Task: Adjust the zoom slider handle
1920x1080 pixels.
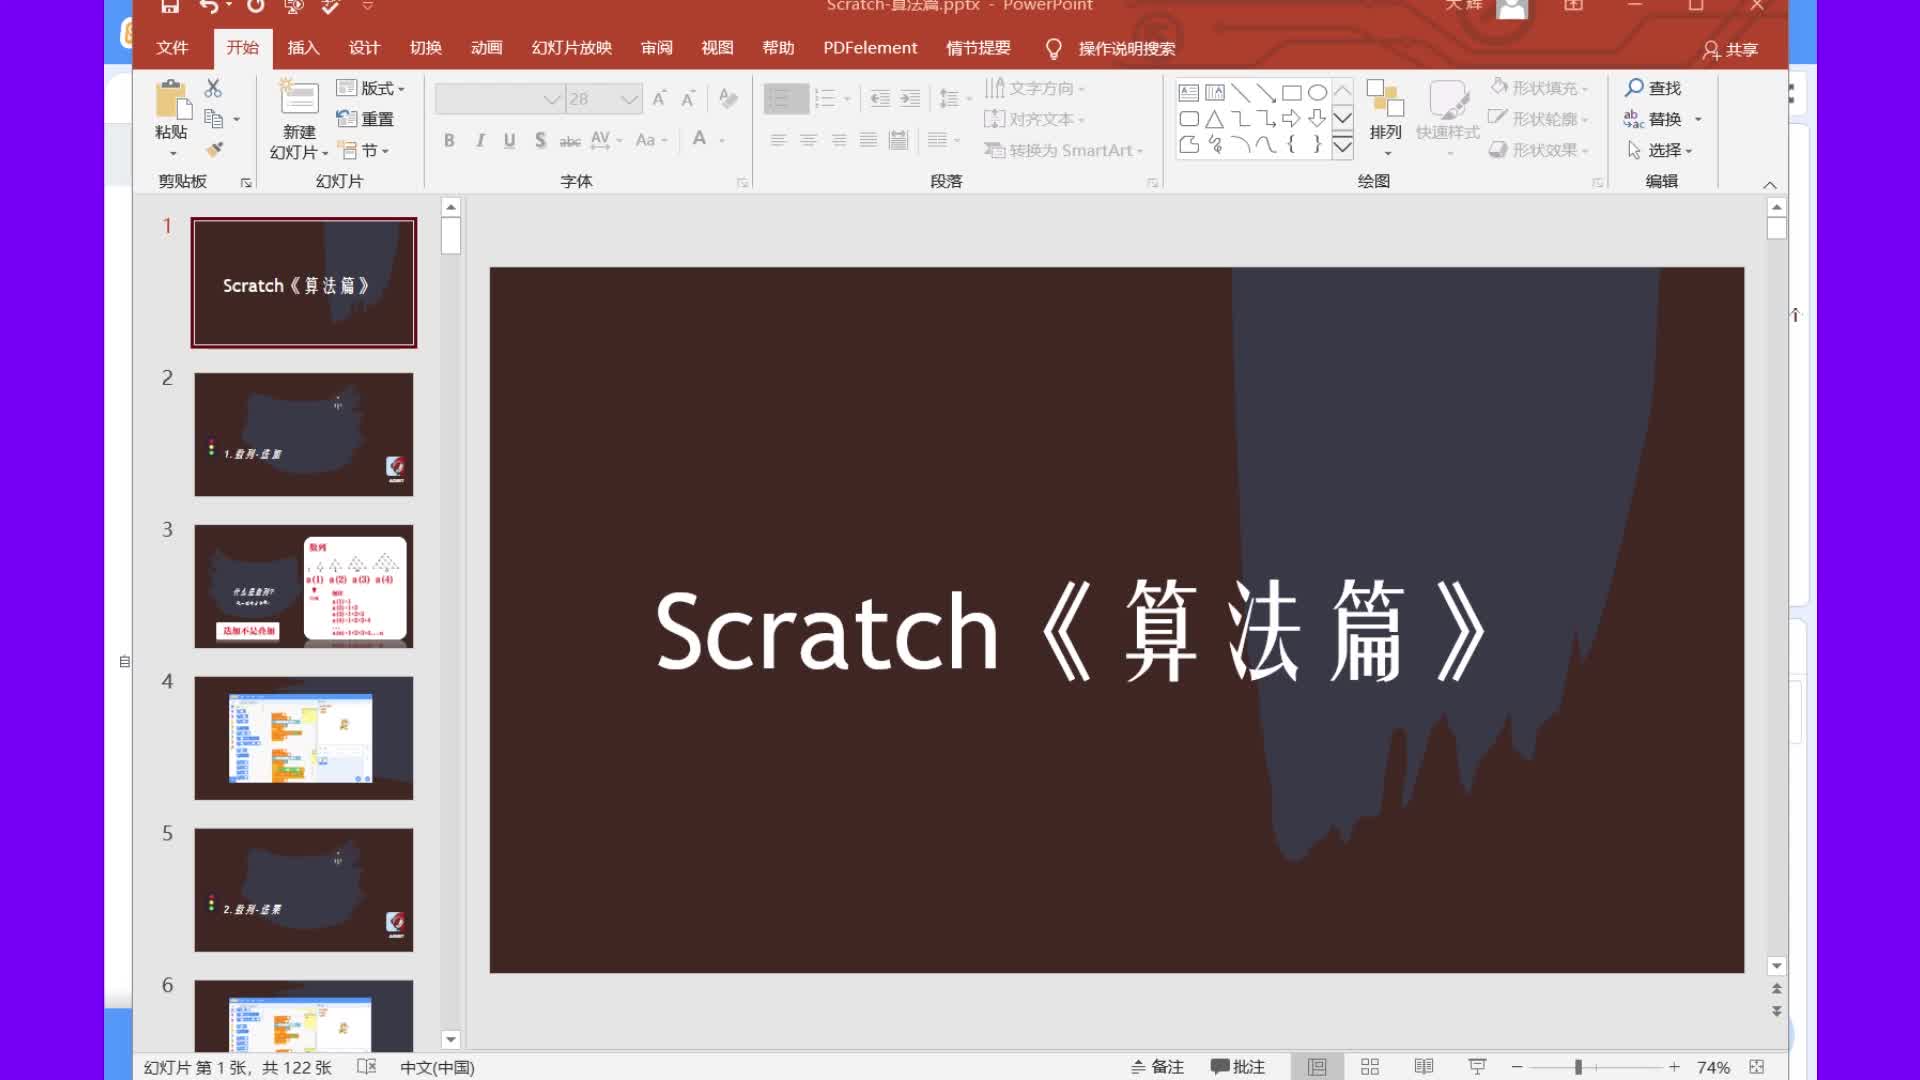Action: pyautogui.click(x=1579, y=1067)
